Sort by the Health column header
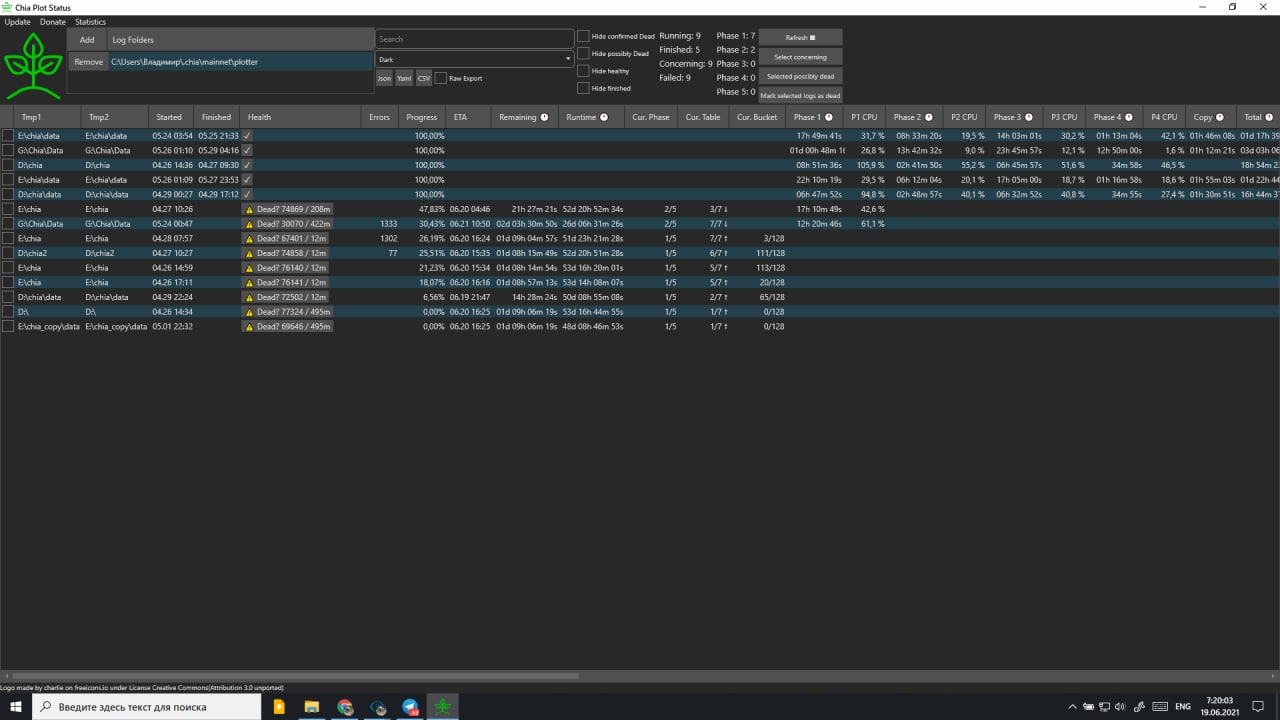The image size is (1280, 720). 301,117
